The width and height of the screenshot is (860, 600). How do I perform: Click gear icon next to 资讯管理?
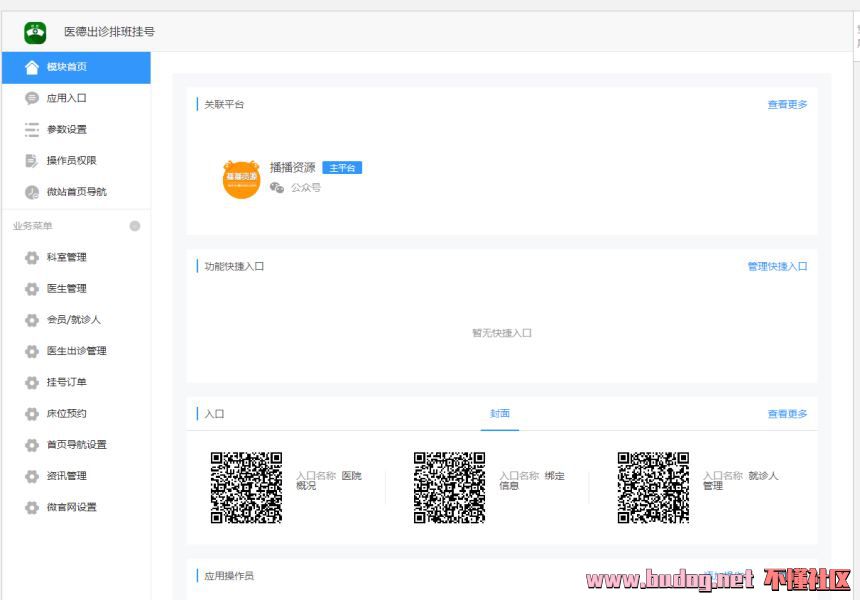[x=32, y=476]
